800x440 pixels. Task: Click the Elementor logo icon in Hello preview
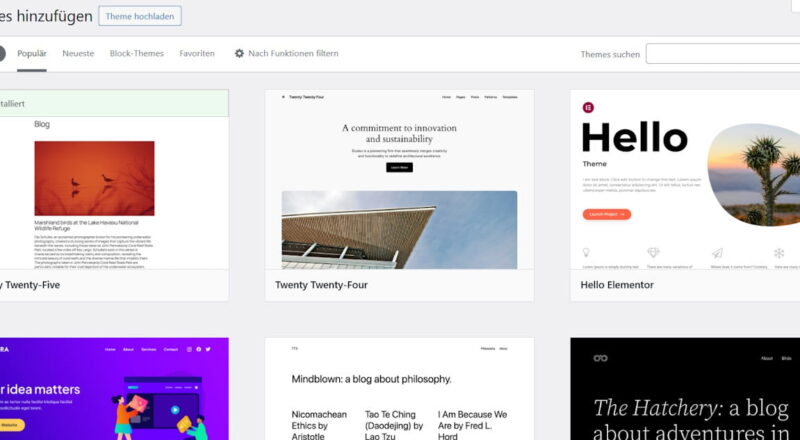588,108
